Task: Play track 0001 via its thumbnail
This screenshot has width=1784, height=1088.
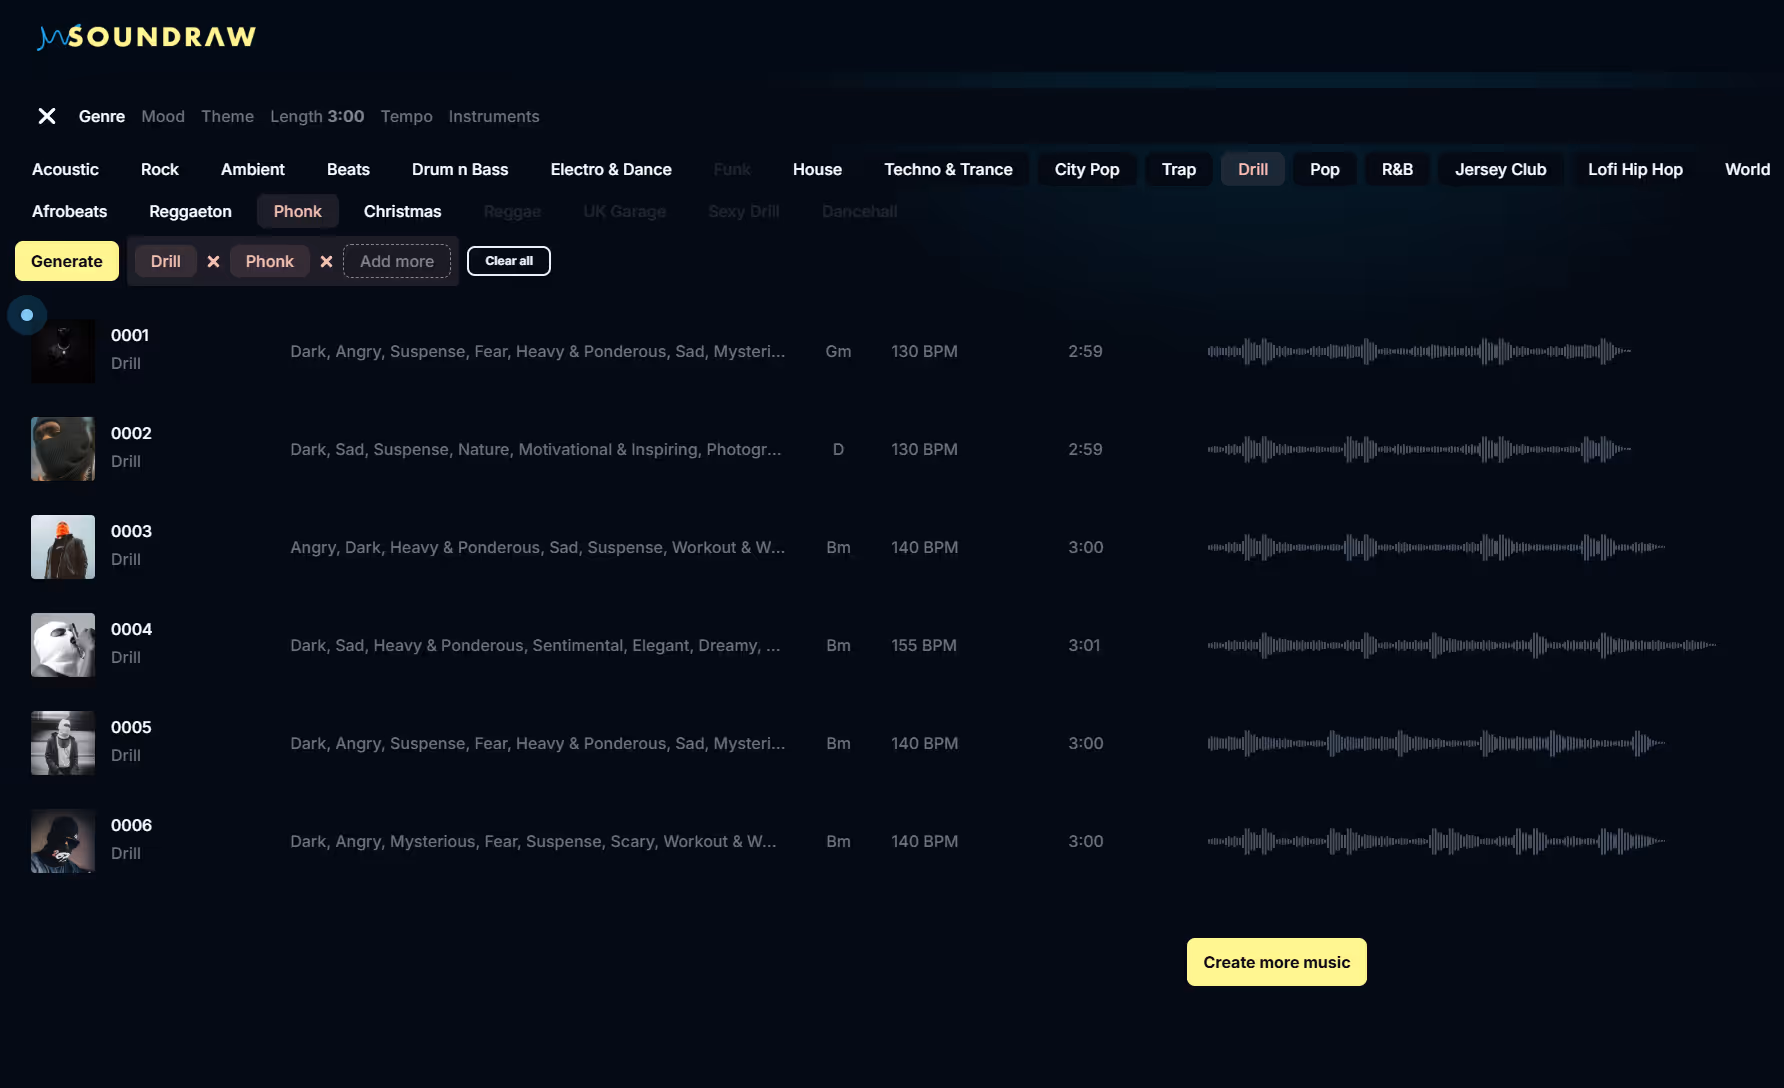Action: pos(63,351)
